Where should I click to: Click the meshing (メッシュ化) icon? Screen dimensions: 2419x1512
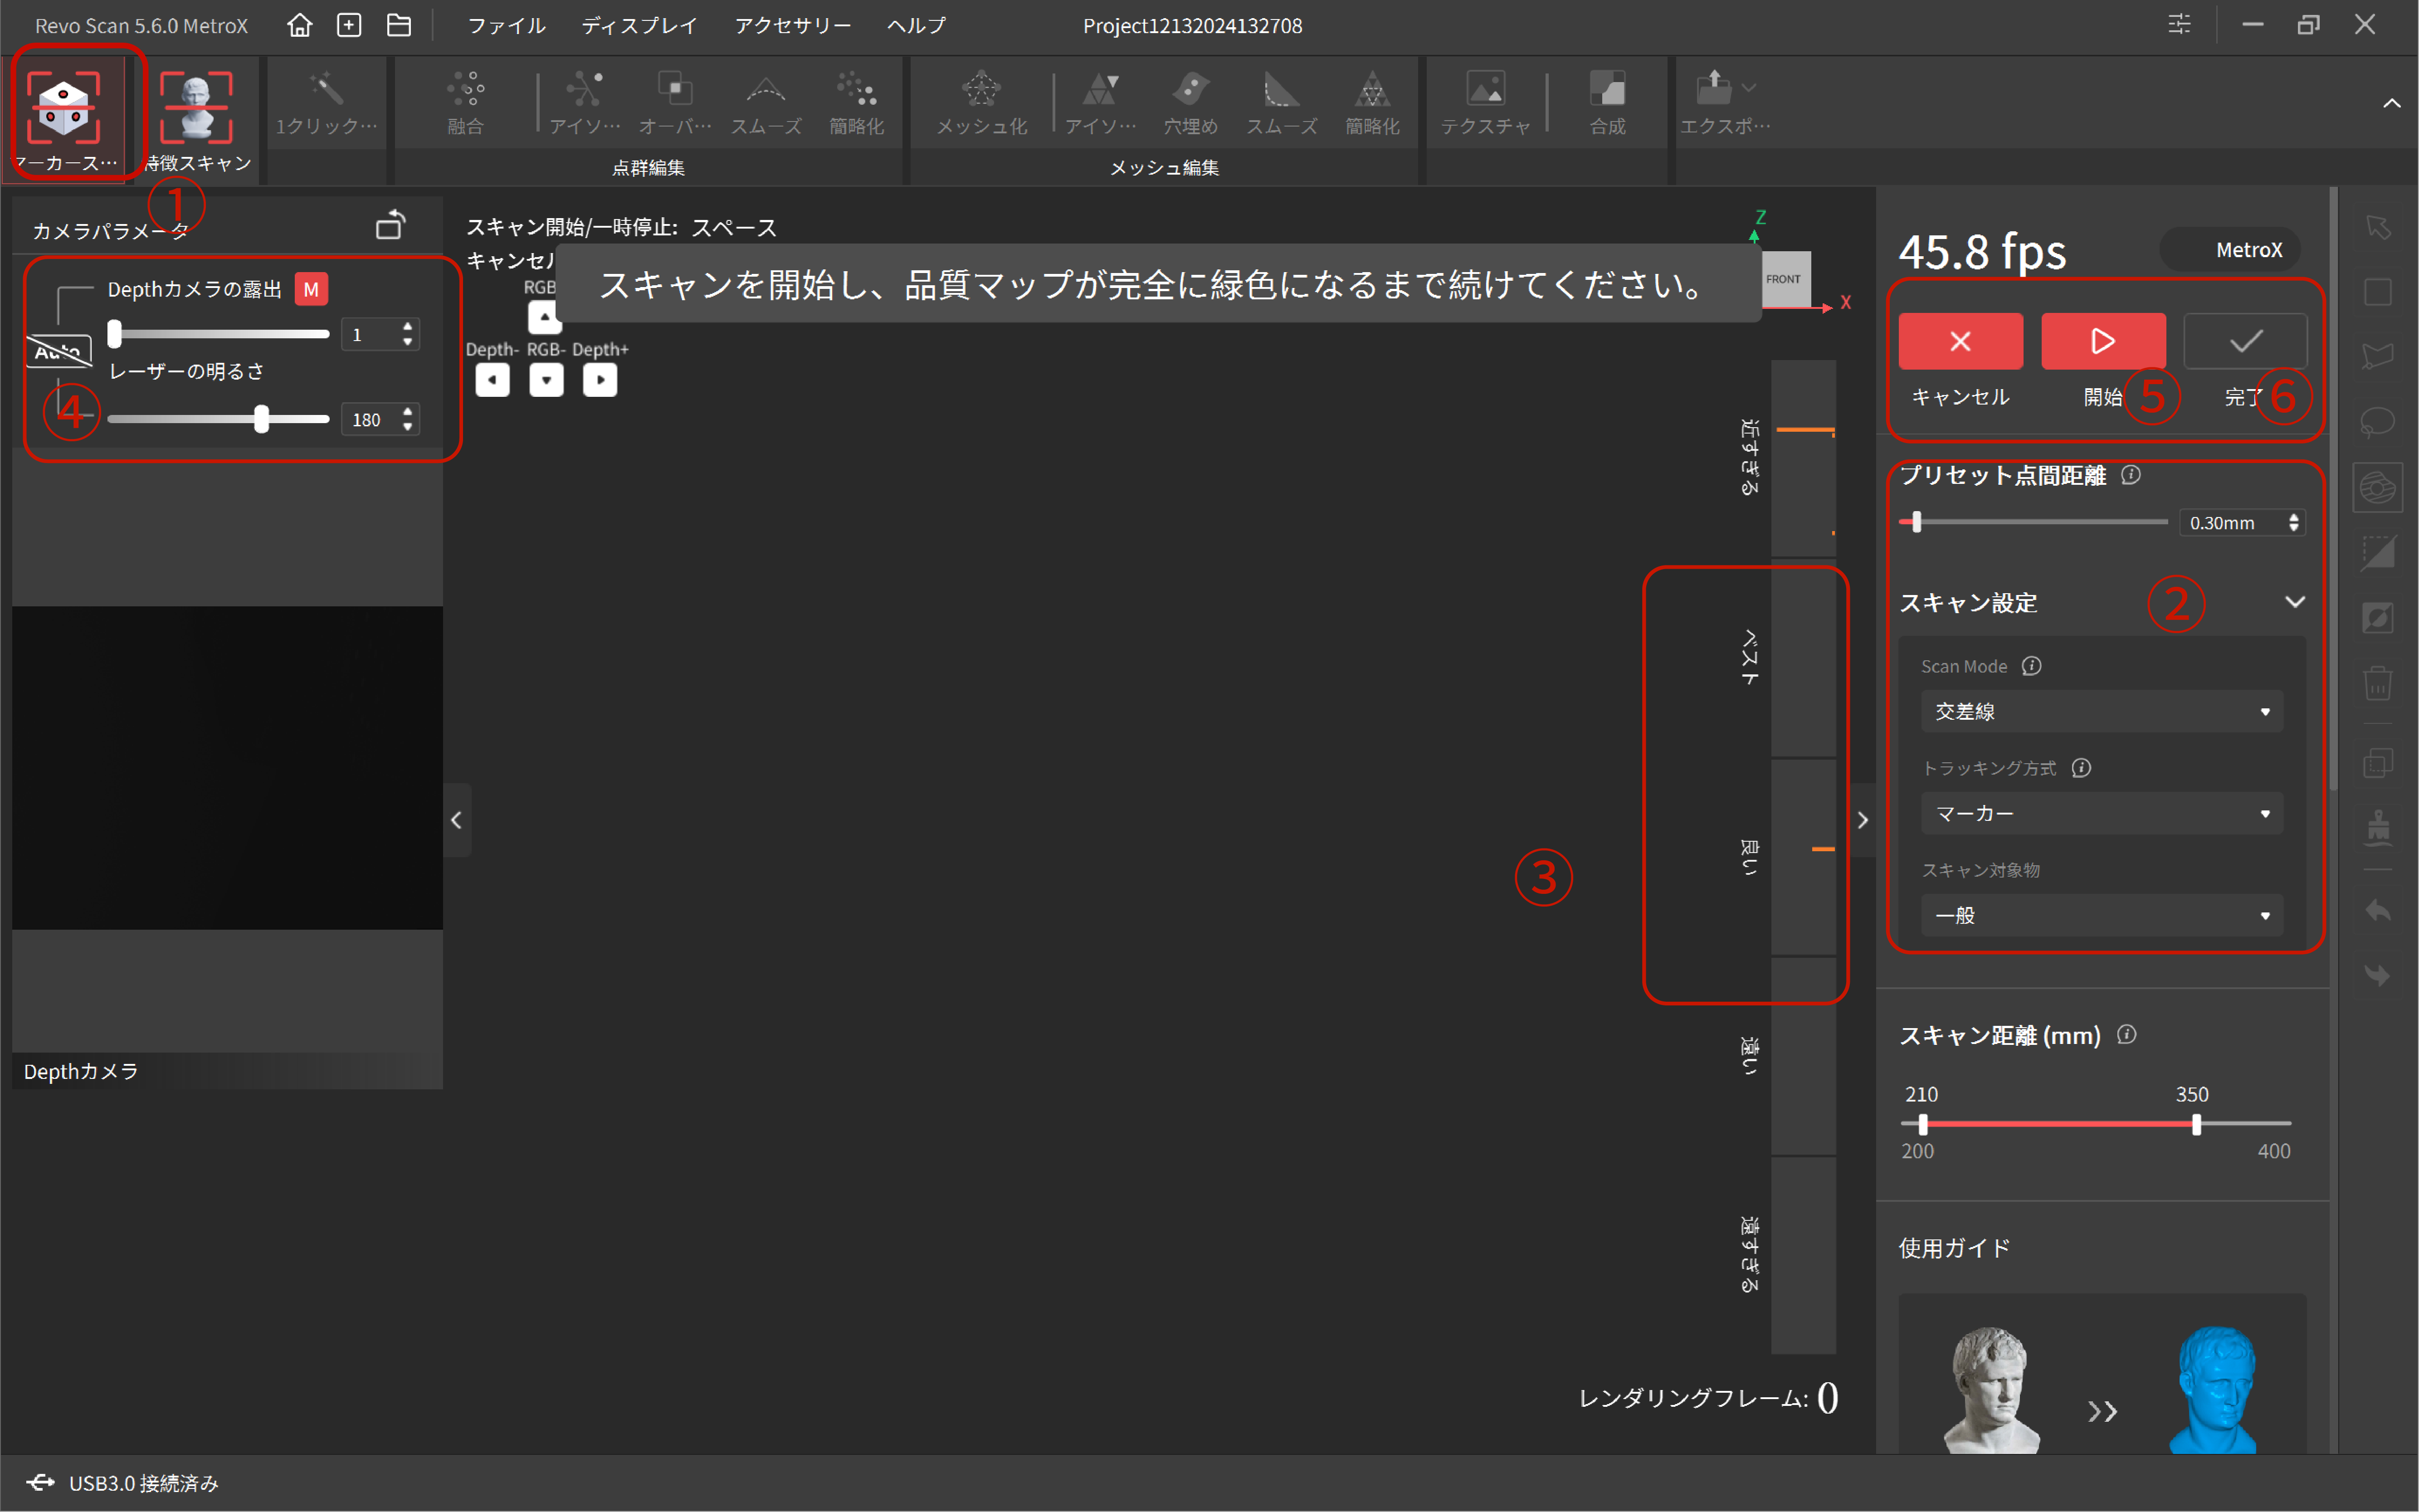[x=981, y=89]
